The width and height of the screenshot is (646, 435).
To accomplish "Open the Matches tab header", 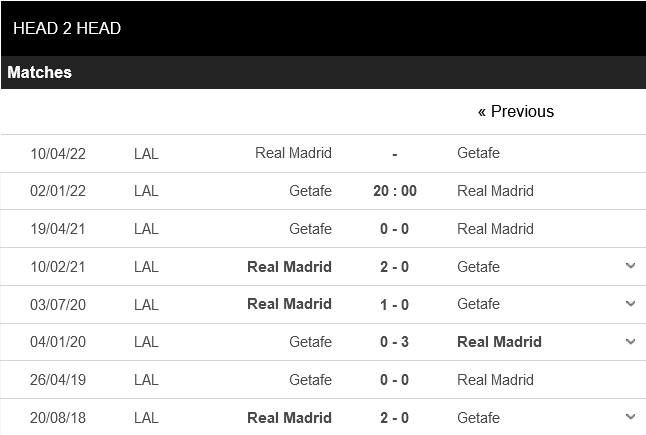I will click(40, 73).
